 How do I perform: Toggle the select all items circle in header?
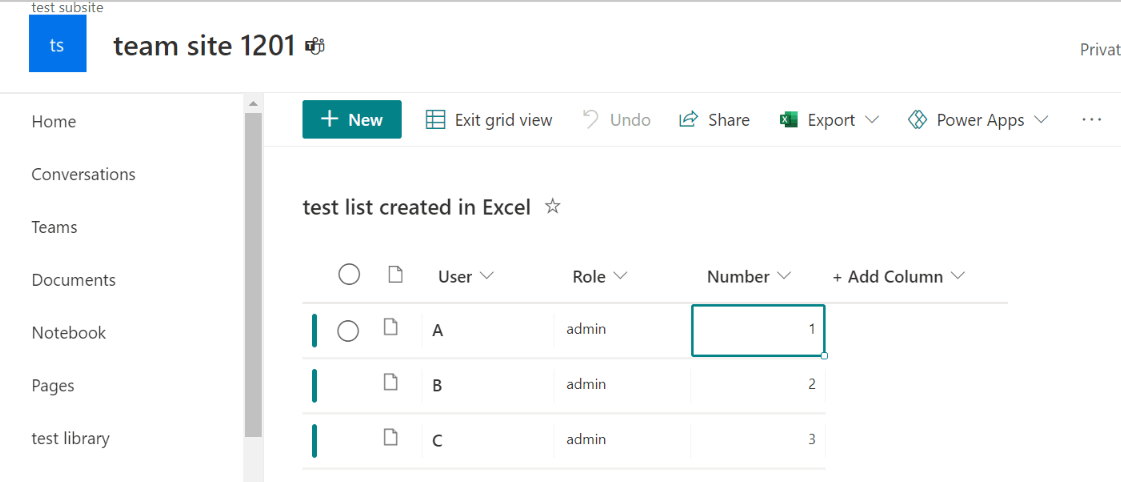349,275
